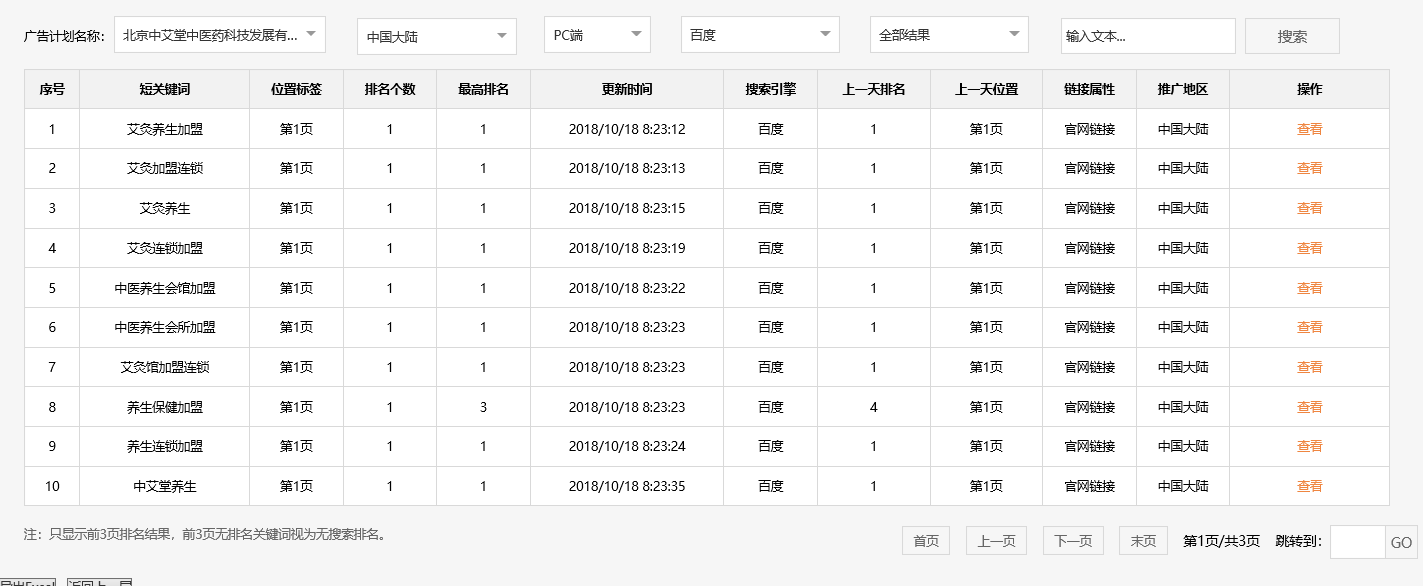
Task: Click the 上一页 previous page button
Action: pos(996,541)
